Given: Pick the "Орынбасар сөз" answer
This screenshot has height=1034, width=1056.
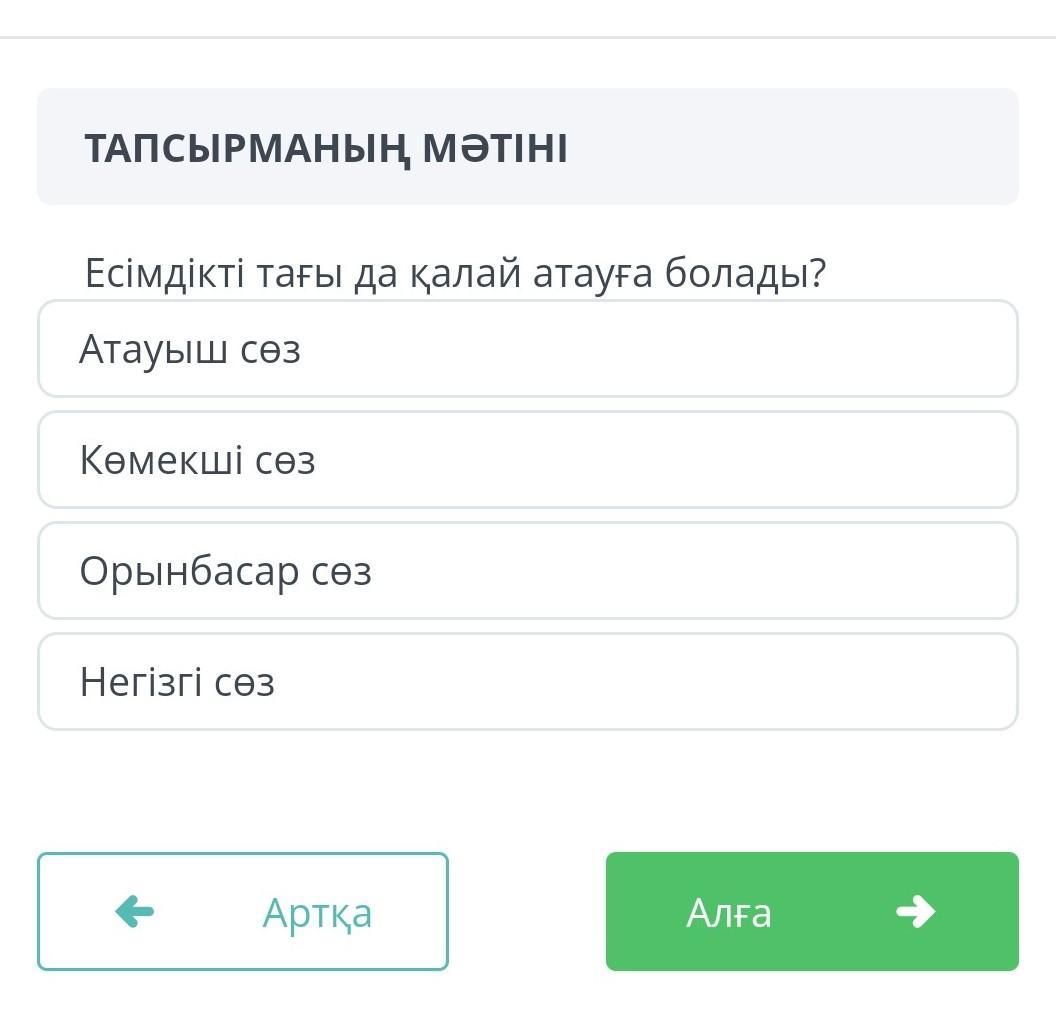Looking at the screenshot, I should click(527, 571).
